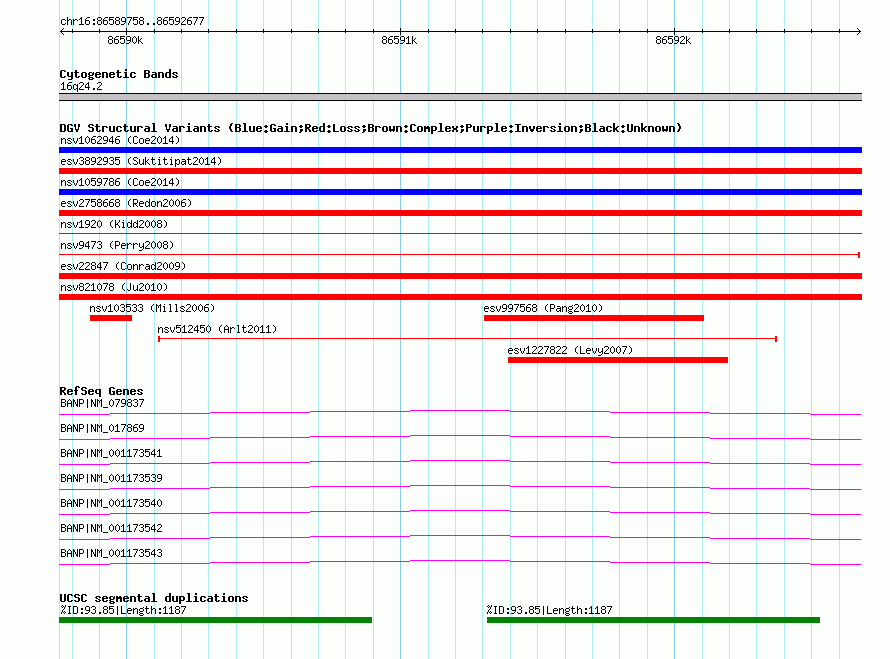The image size is (890, 659).
Task: Click the 86592k ruler tick label
Action: [x=673, y=40]
